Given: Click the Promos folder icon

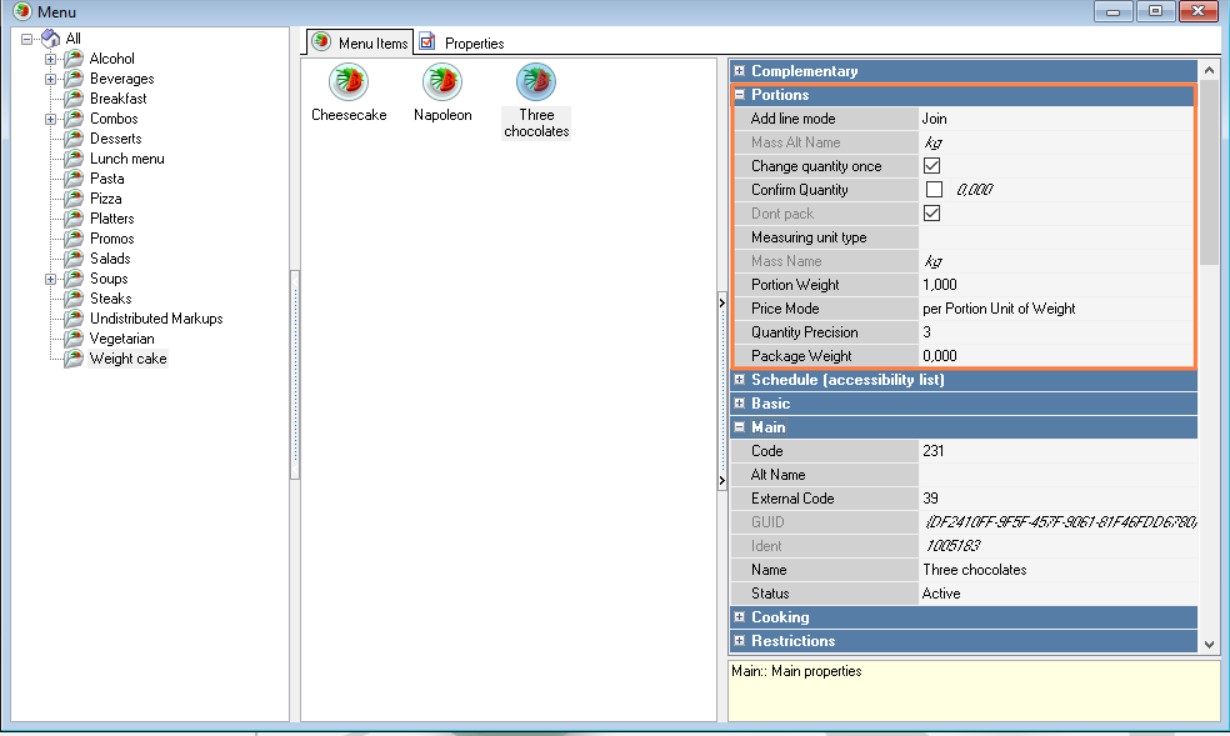Looking at the screenshot, I should (x=73, y=239).
